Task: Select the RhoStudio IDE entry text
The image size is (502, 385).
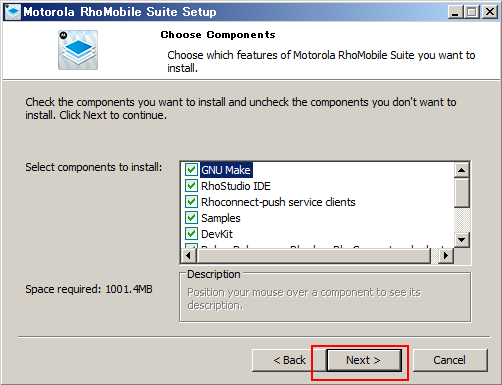Action: coord(236,186)
